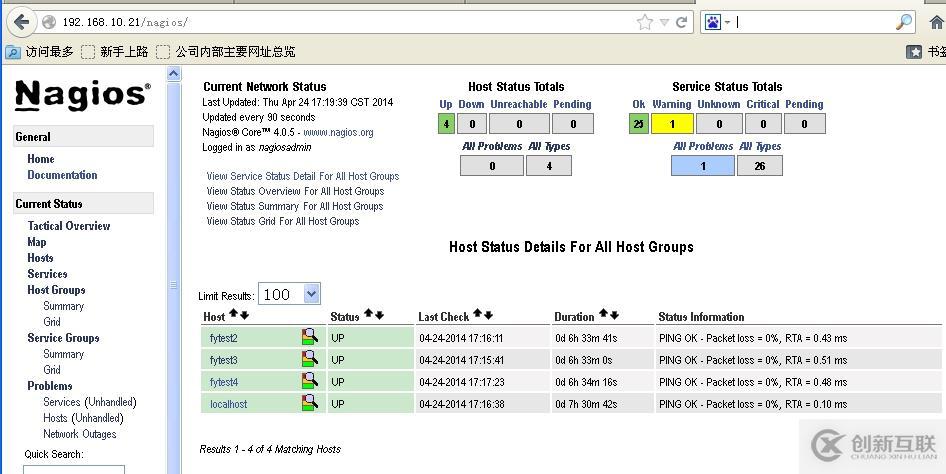Open the URL history dropdown arrow
Viewport: 946px width, 474px height.
(664, 23)
